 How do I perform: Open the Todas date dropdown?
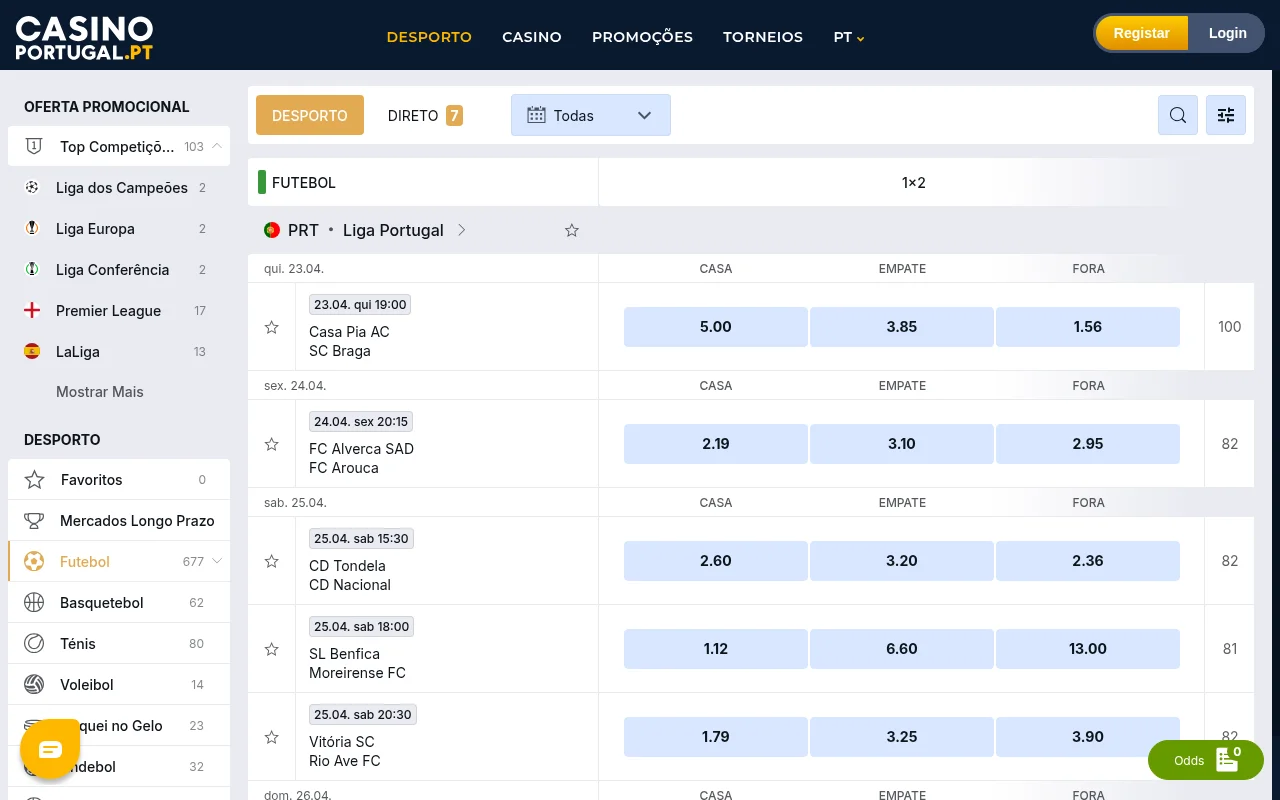point(591,115)
